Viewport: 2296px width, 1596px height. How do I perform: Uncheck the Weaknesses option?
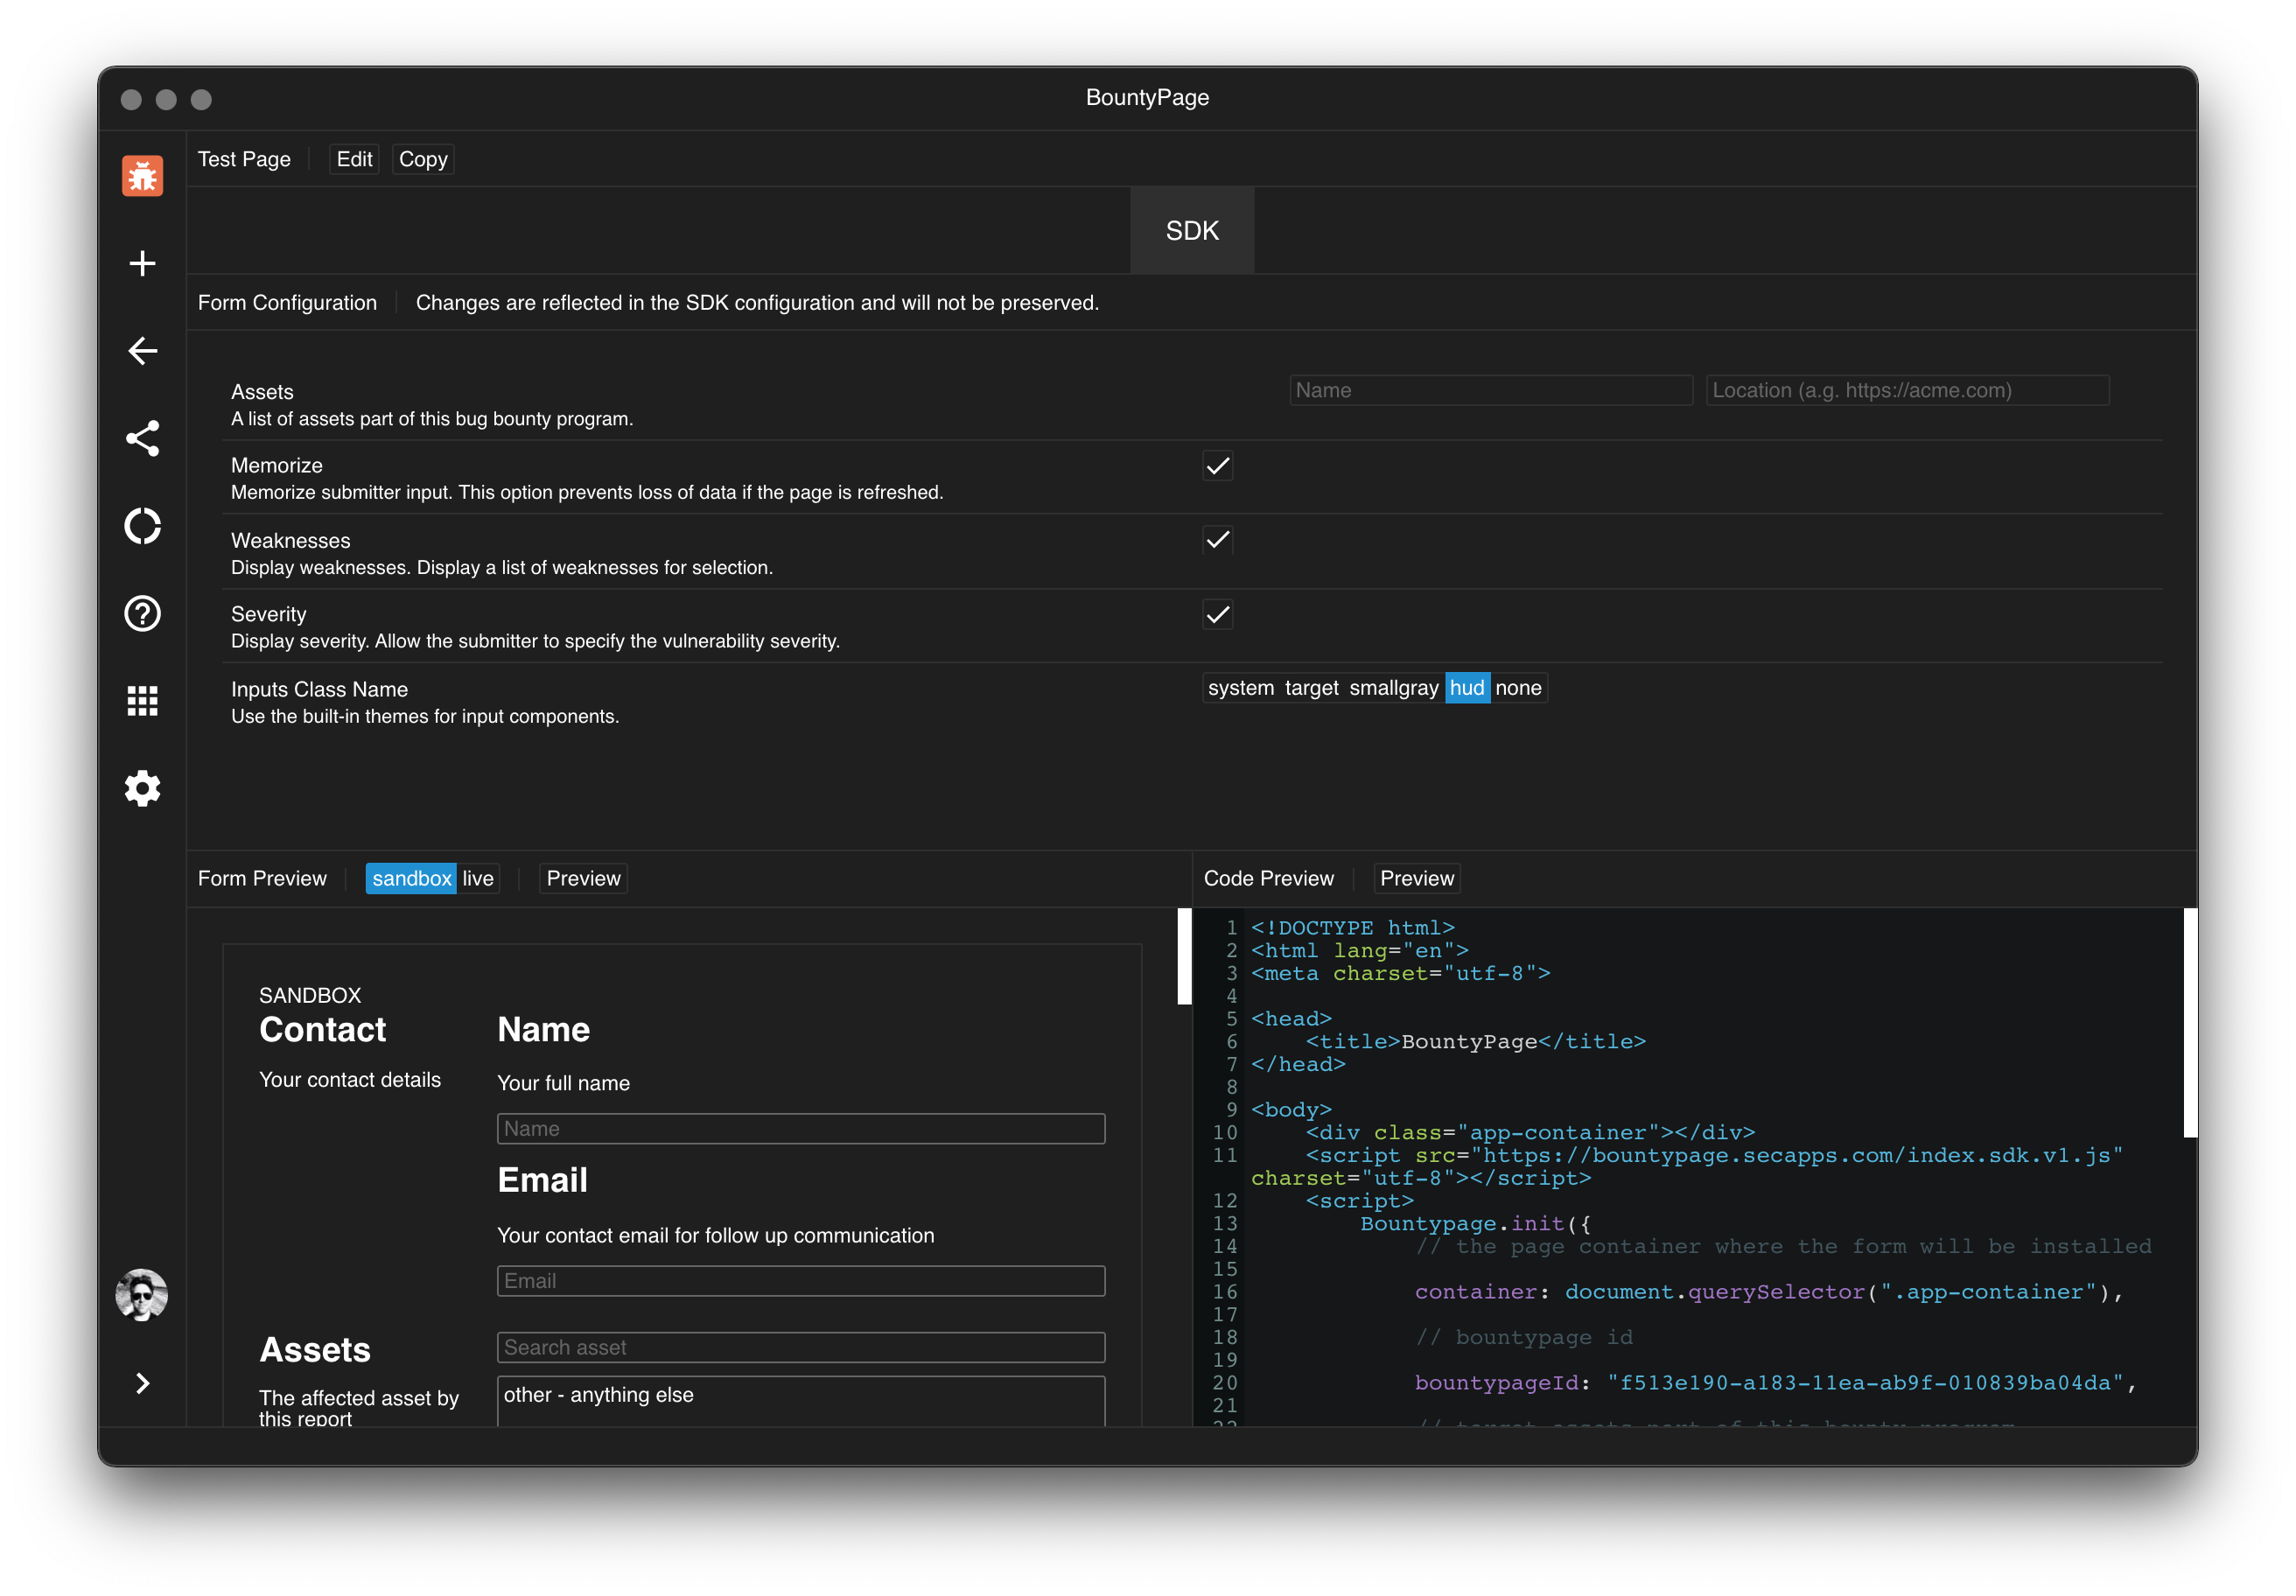click(1217, 540)
